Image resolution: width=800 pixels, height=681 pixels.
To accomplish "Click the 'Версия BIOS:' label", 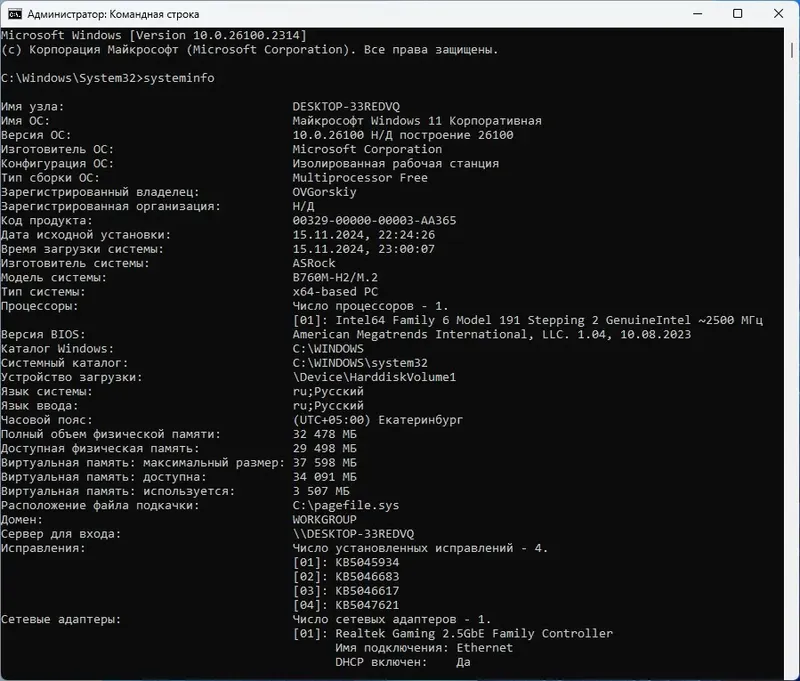I will [x=43, y=335].
